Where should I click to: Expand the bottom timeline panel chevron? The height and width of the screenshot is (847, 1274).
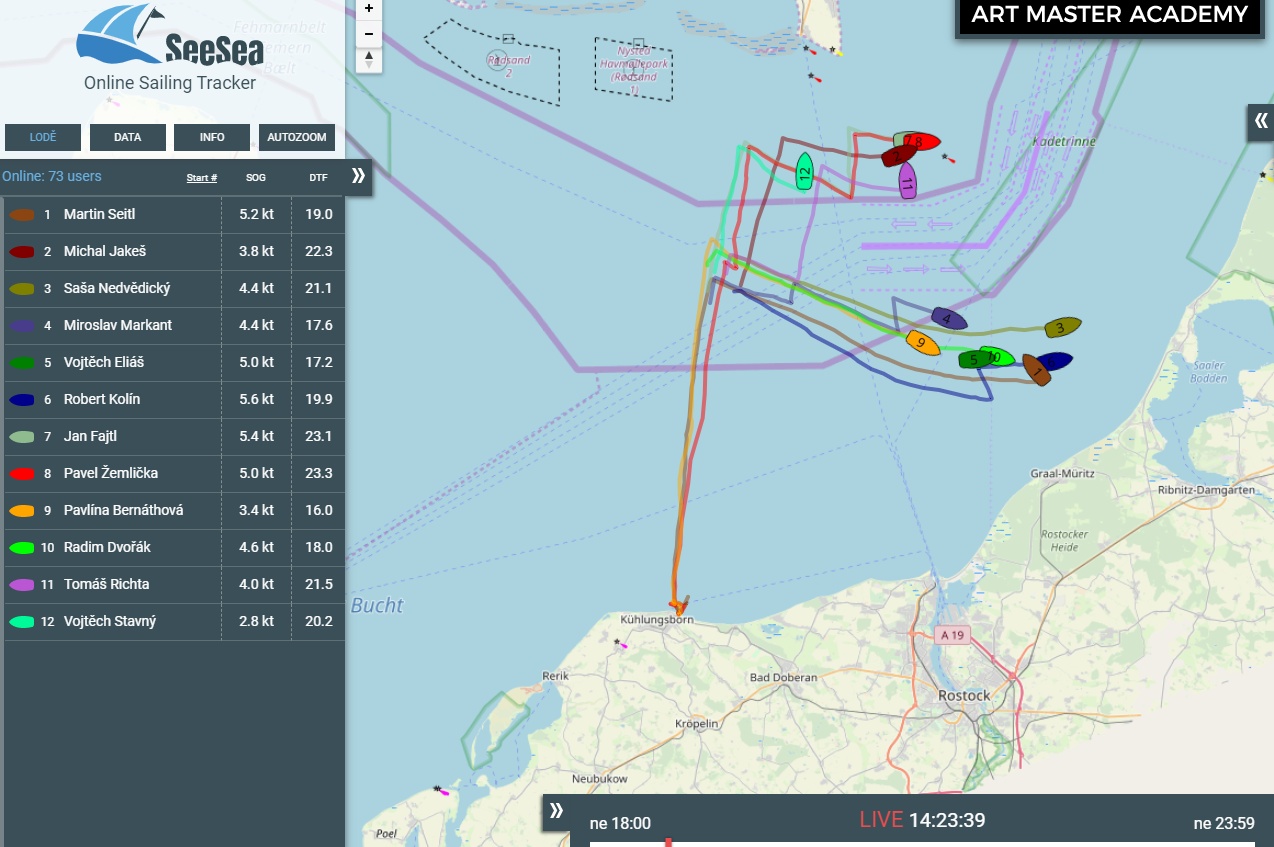click(557, 811)
